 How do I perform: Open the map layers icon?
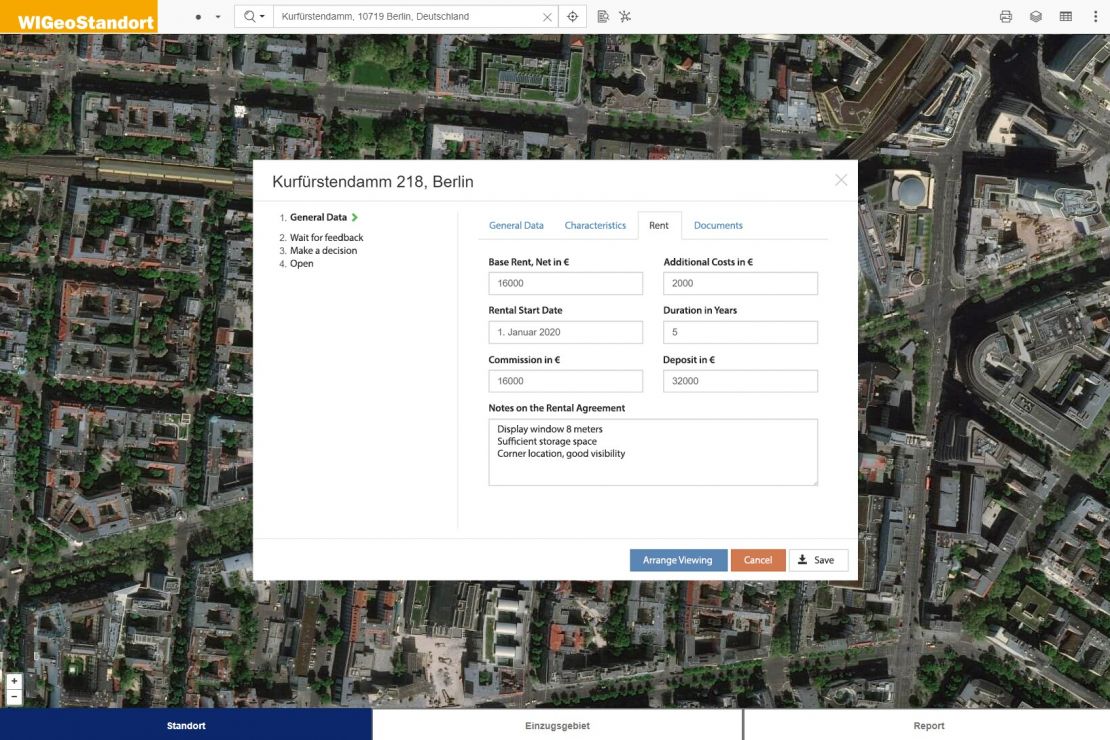[x=1036, y=16]
